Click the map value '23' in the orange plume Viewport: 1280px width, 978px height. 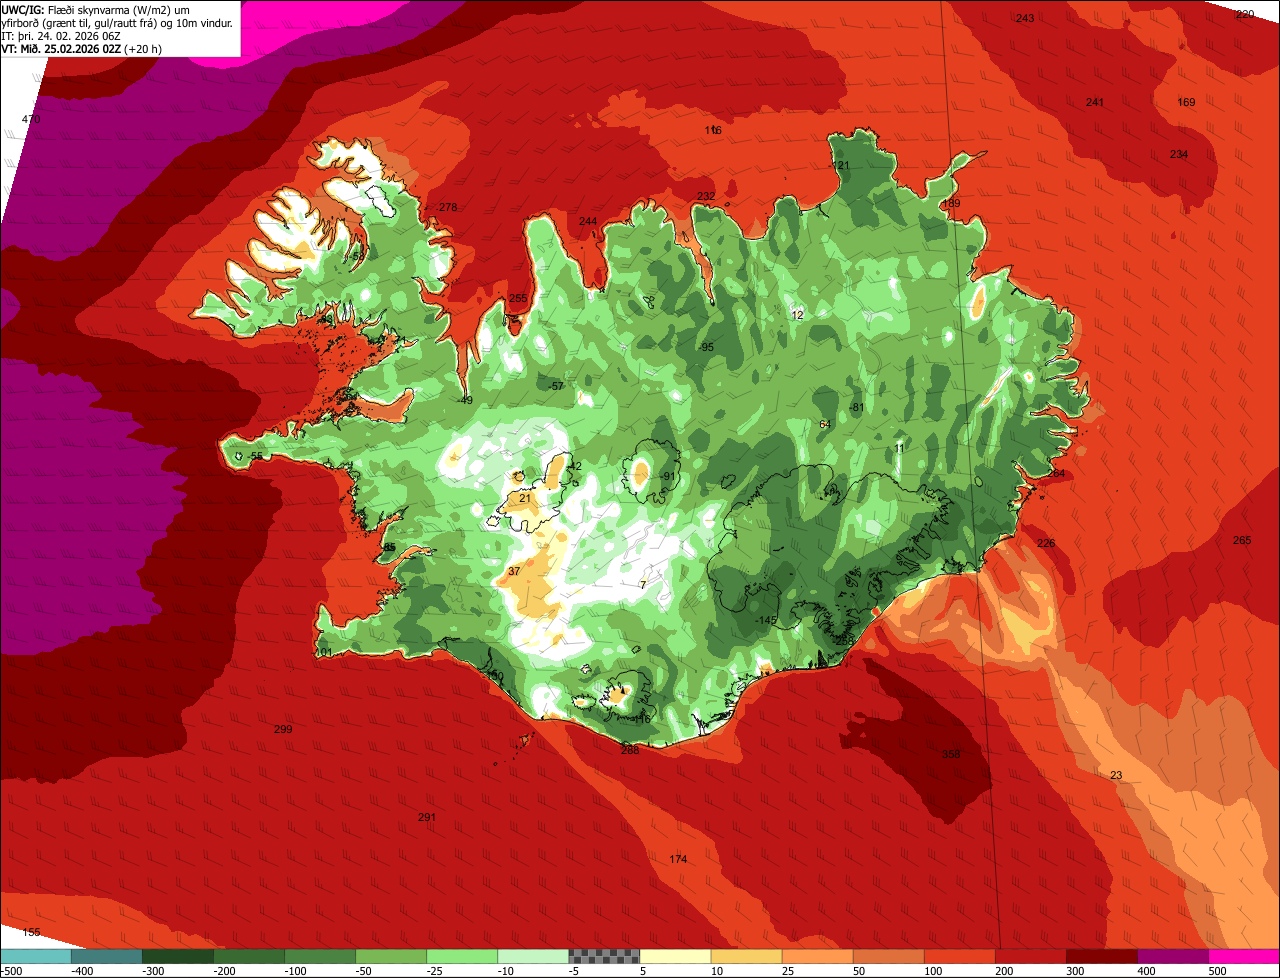(1116, 776)
